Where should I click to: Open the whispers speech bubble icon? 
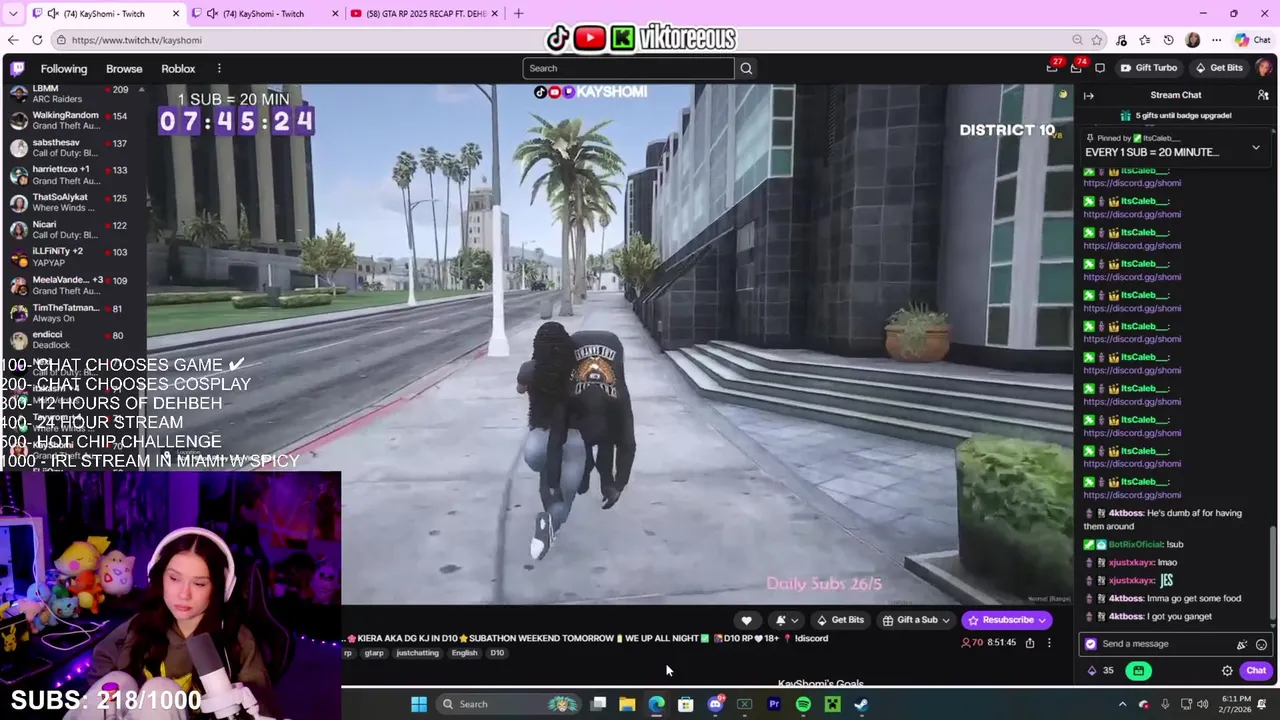point(1100,68)
